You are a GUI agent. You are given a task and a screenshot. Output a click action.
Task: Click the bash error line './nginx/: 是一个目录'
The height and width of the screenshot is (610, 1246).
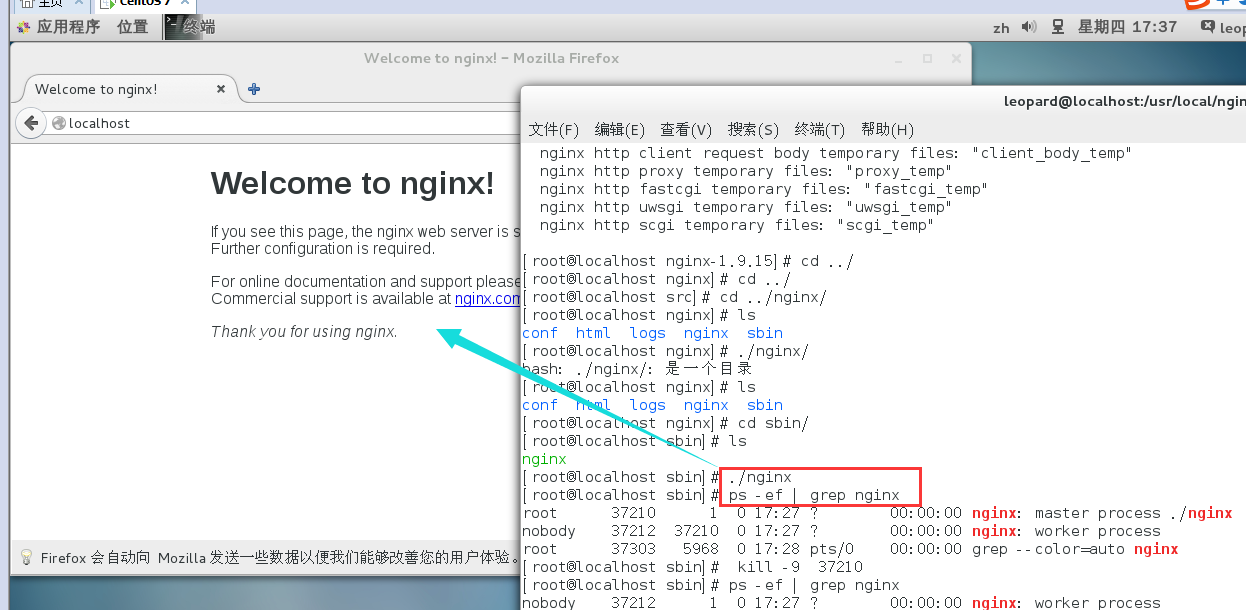(x=637, y=369)
